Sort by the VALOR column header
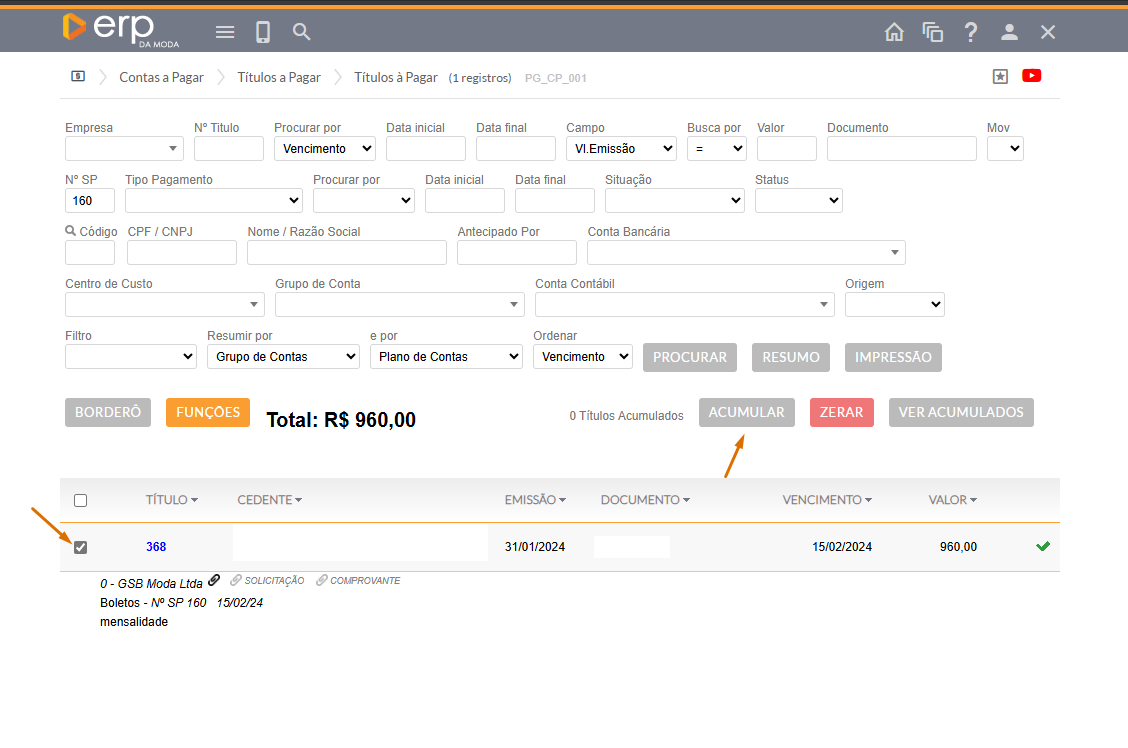1128x748 pixels. click(x=952, y=500)
